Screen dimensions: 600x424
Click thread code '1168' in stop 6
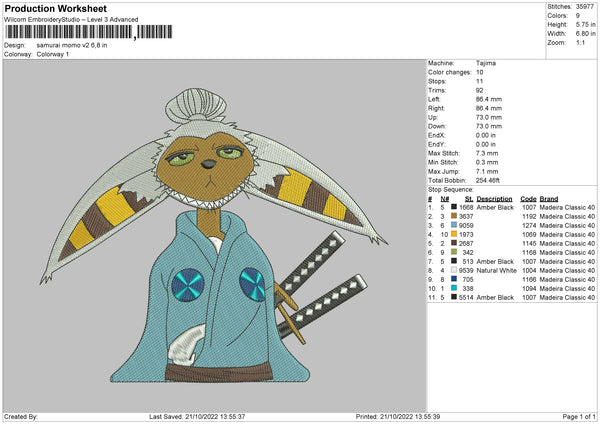click(x=529, y=253)
